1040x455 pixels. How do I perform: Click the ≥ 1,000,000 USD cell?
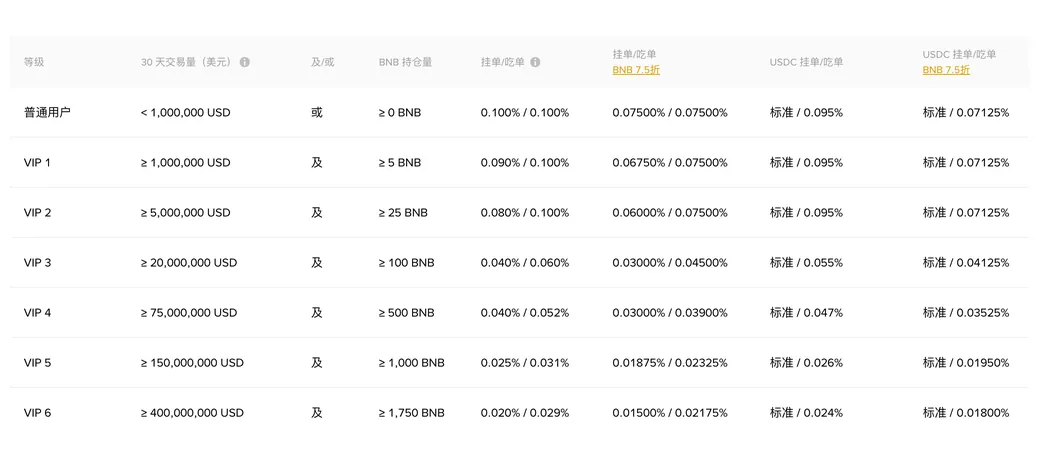click(186, 162)
